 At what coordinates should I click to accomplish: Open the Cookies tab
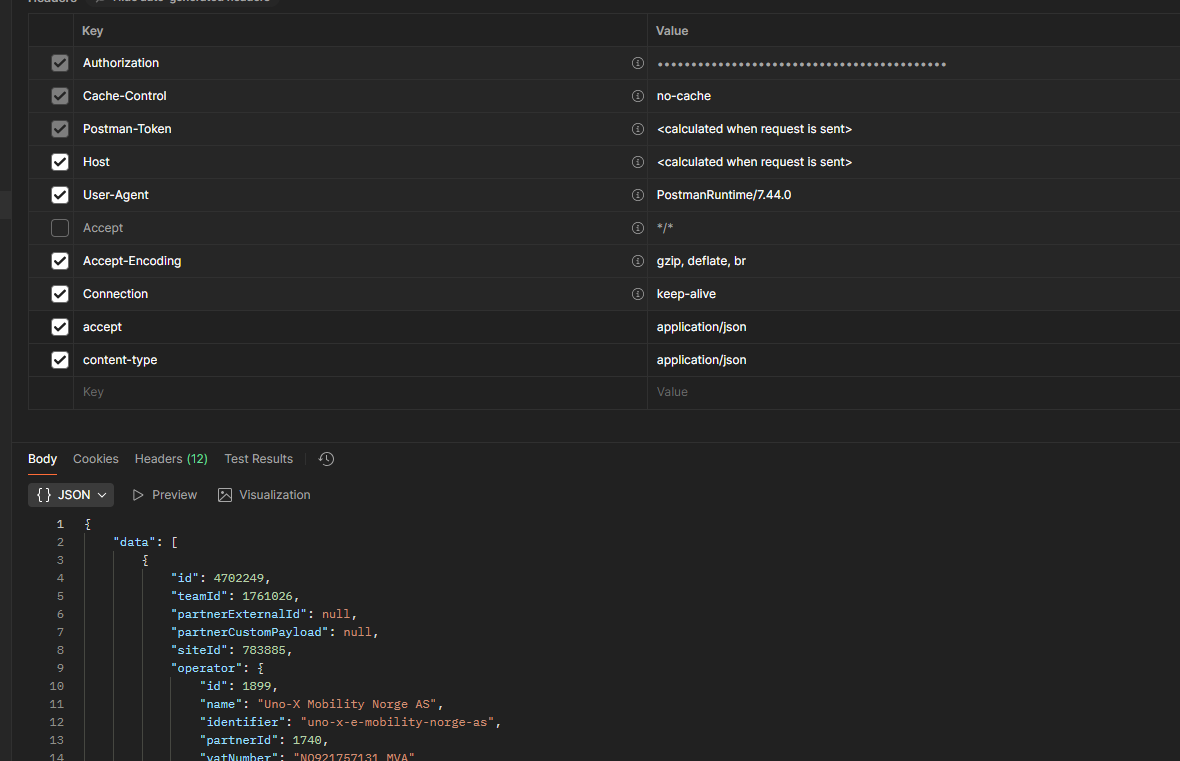pos(96,459)
